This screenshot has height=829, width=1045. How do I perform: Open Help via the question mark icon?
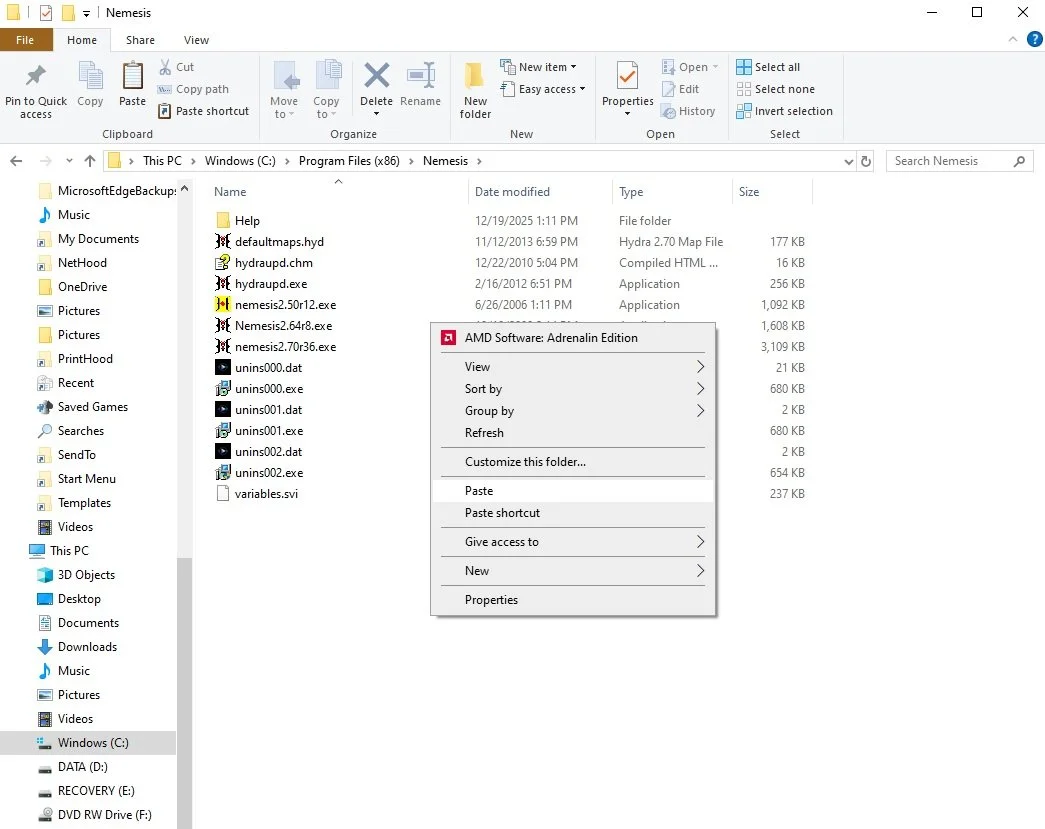coord(1034,39)
